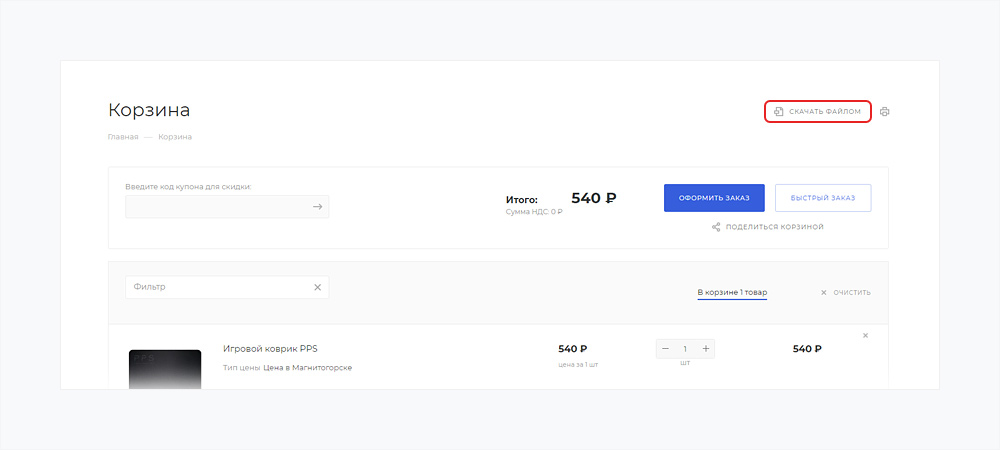
Task: Click the game mat product thumbnail
Action: pyautogui.click(x=165, y=368)
